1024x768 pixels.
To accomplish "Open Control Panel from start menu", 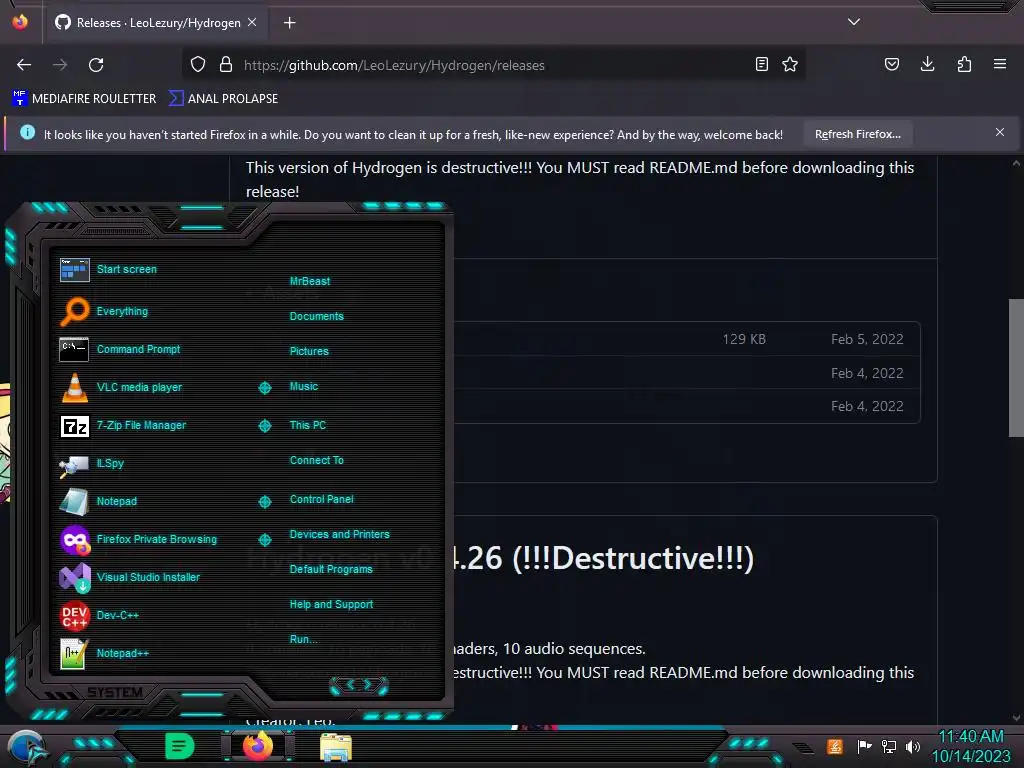I will pos(321,500).
